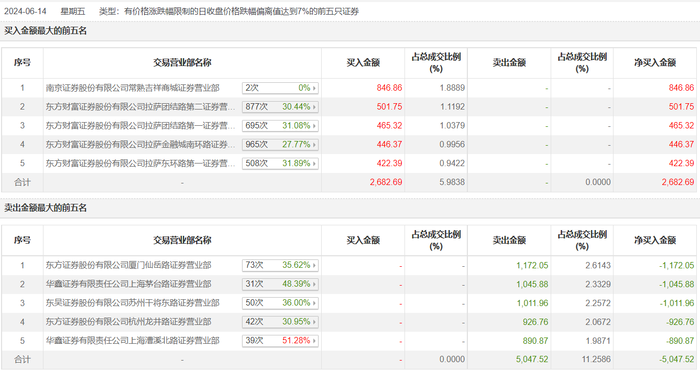Open 东方财富证券拉萨东环路第一证券营业部 link

coord(140,163)
